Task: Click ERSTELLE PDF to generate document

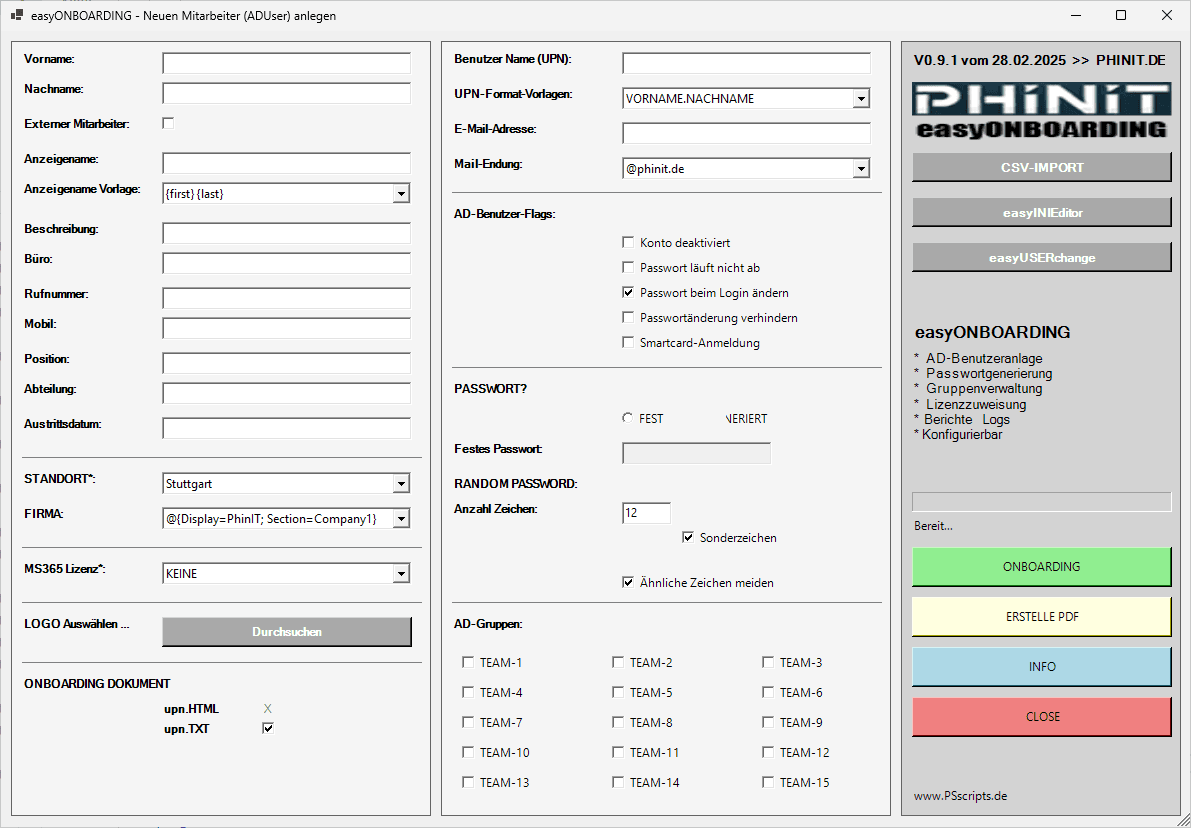Action: (1041, 616)
